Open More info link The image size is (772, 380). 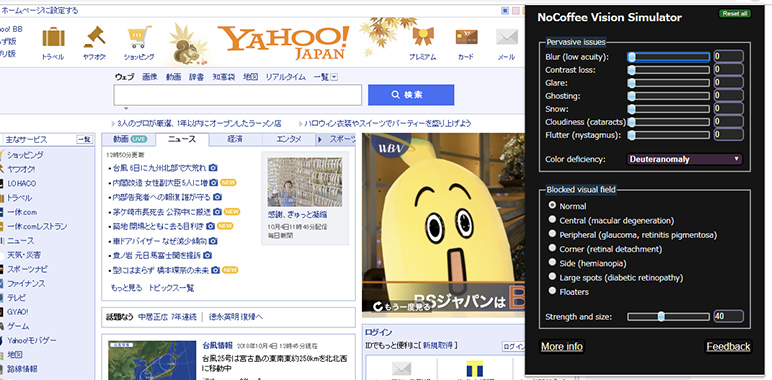tap(561, 347)
